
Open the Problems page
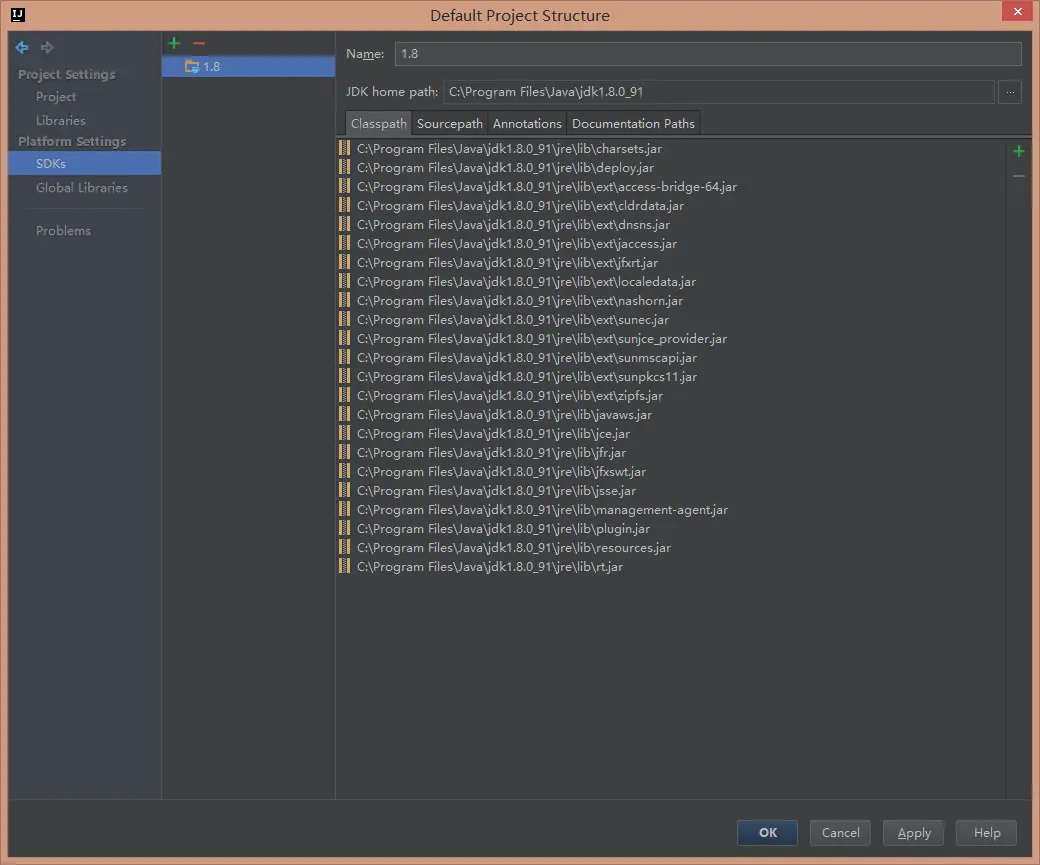click(63, 231)
